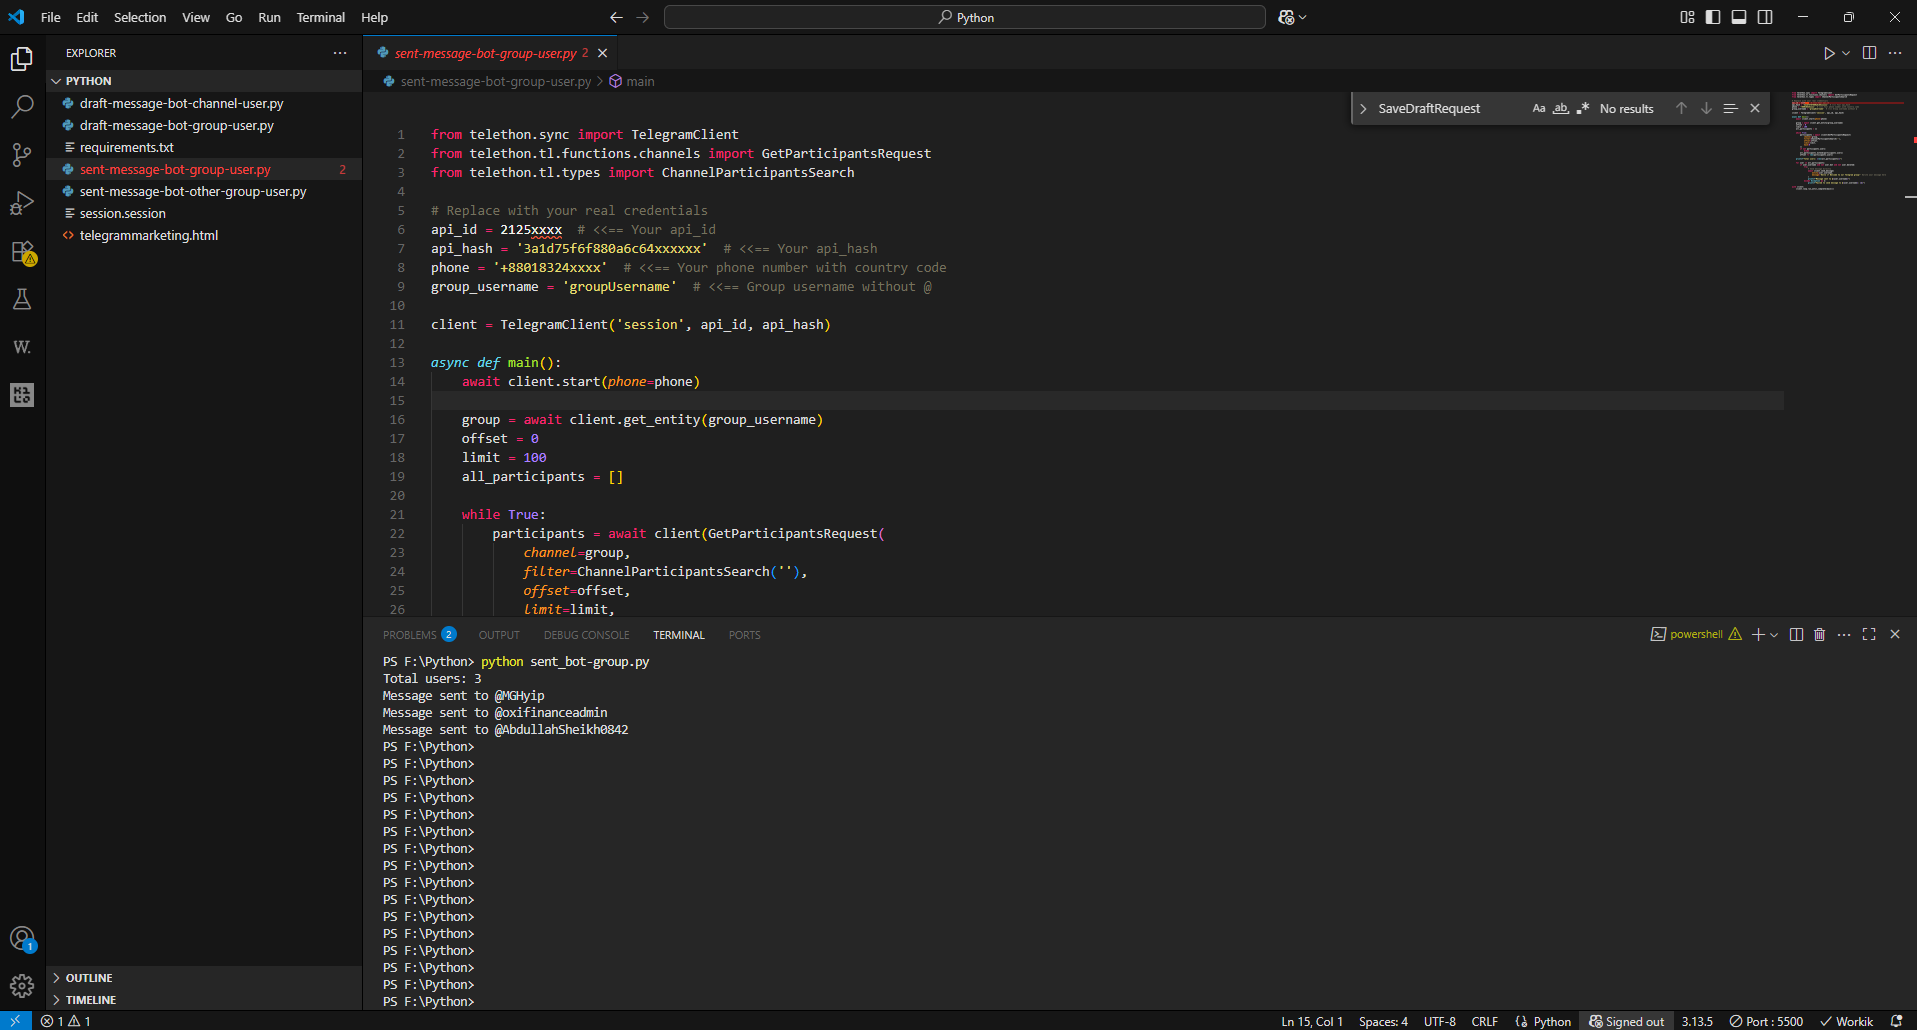Open the File menu
The height and width of the screenshot is (1030, 1917).
click(51, 17)
